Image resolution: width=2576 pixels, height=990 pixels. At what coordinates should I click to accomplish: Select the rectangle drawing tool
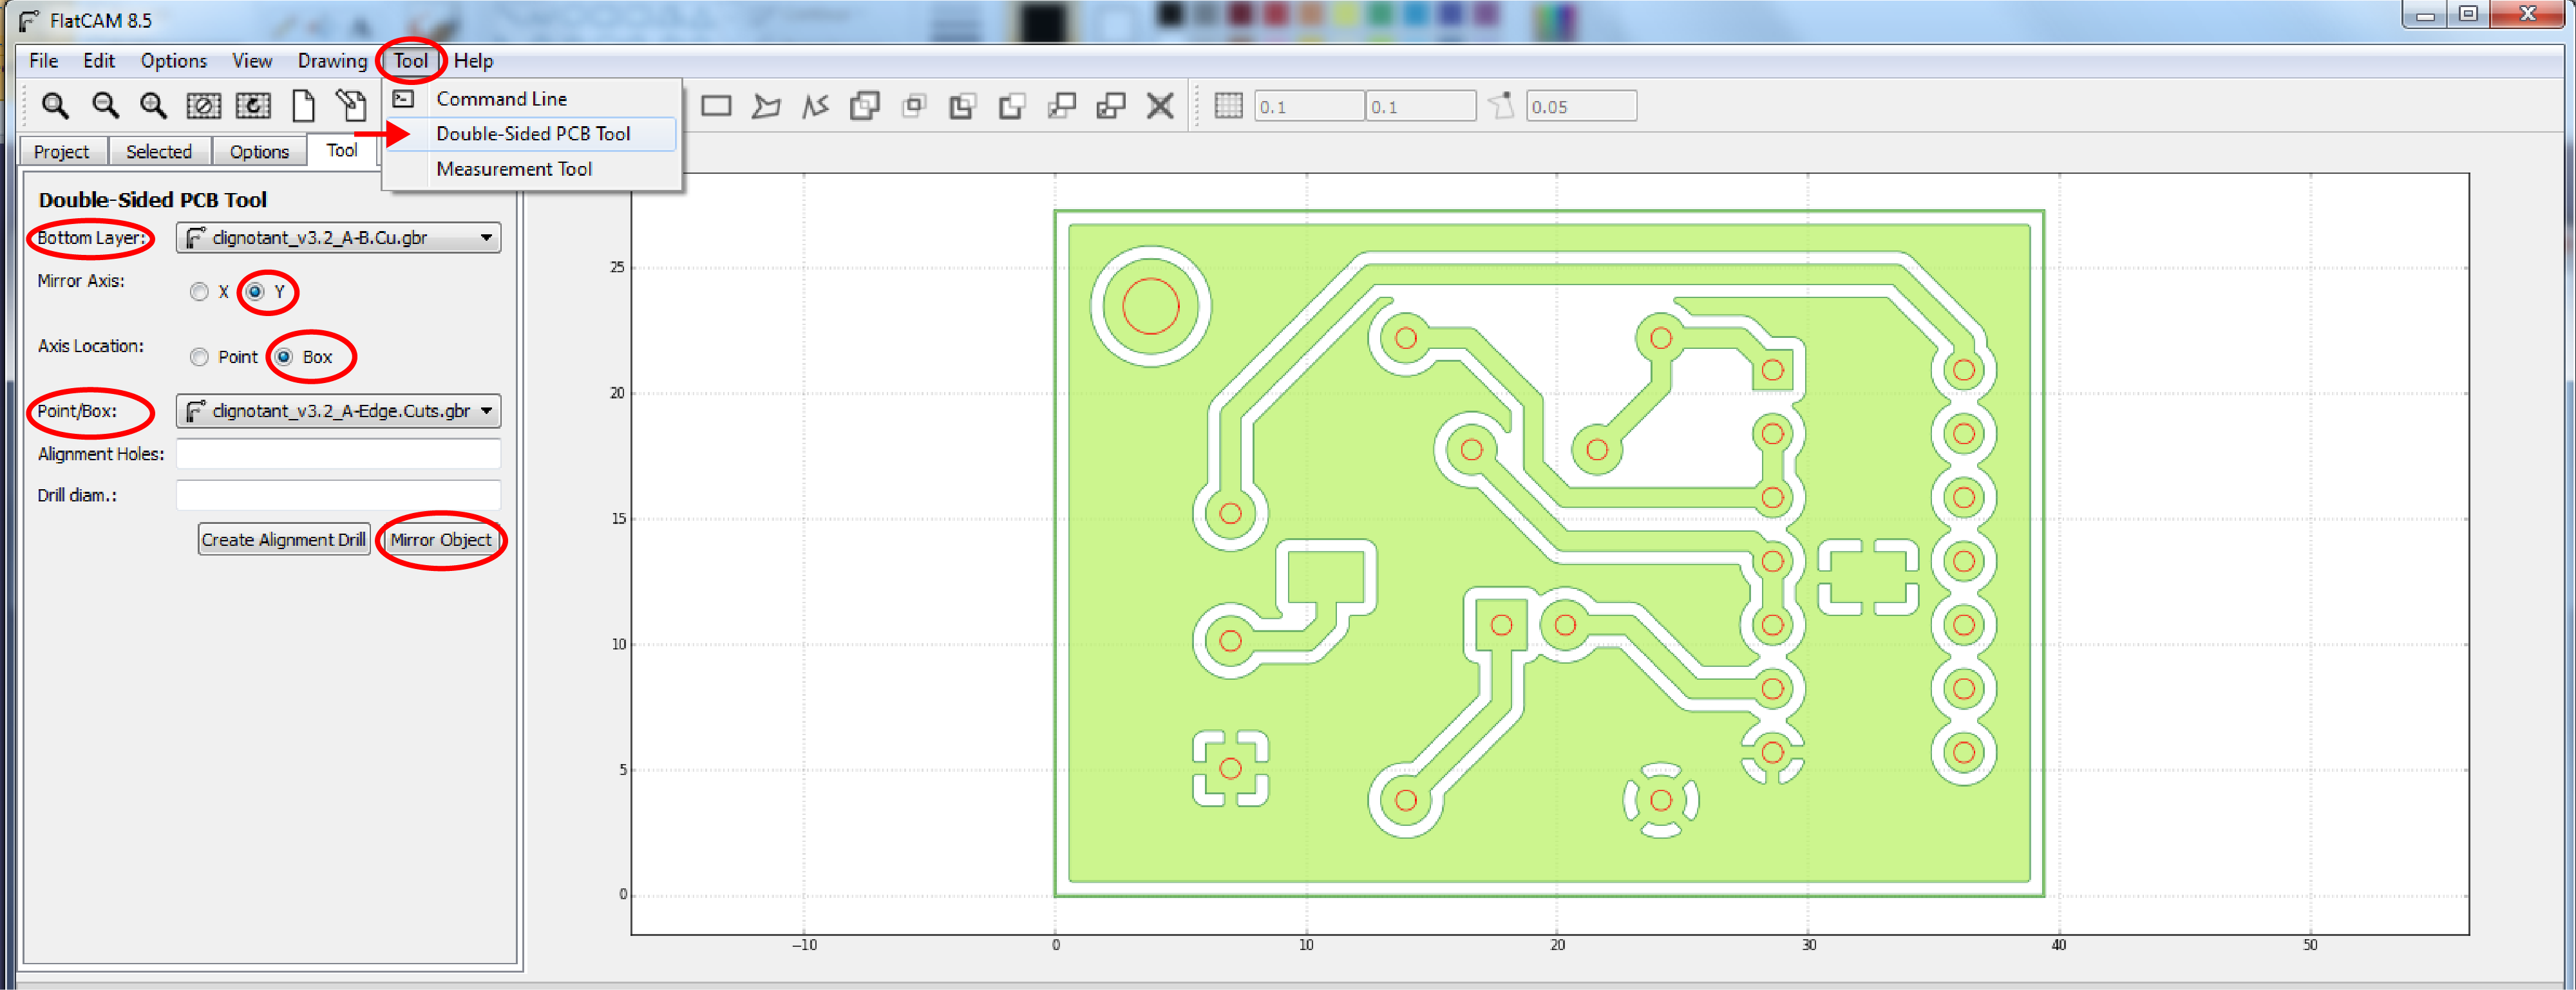[716, 105]
